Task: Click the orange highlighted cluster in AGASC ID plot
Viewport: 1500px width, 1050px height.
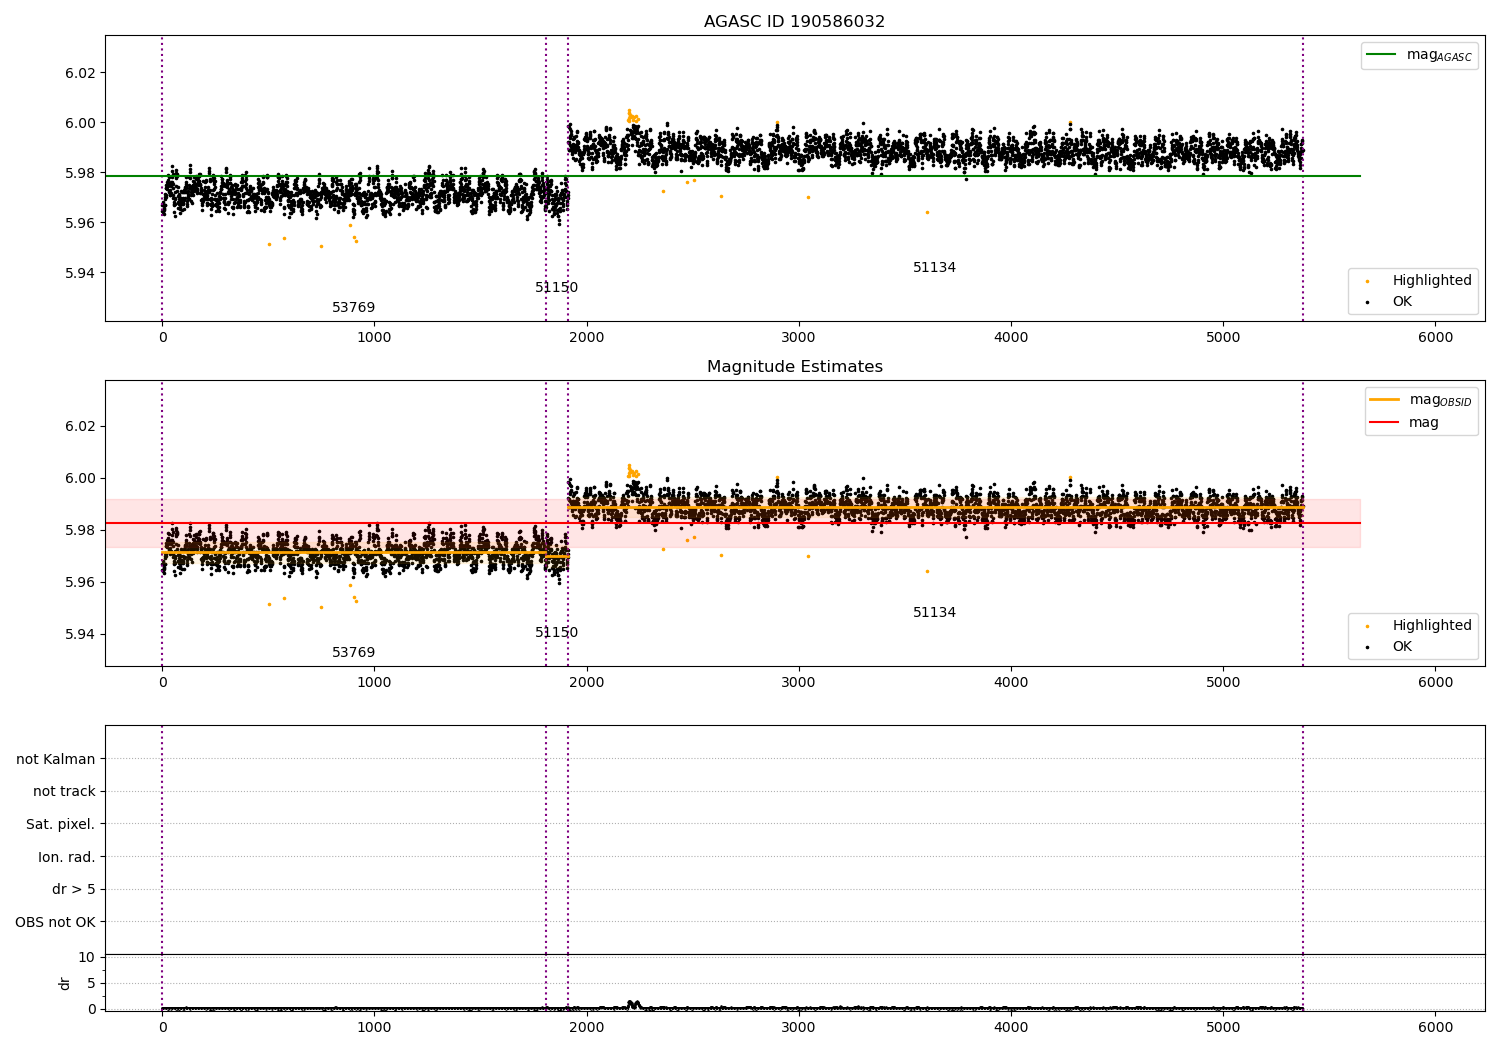Action: point(632,116)
